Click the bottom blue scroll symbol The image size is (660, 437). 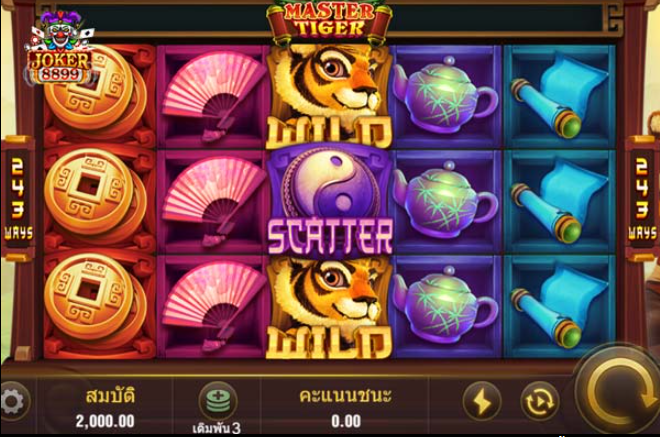(559, 306)
